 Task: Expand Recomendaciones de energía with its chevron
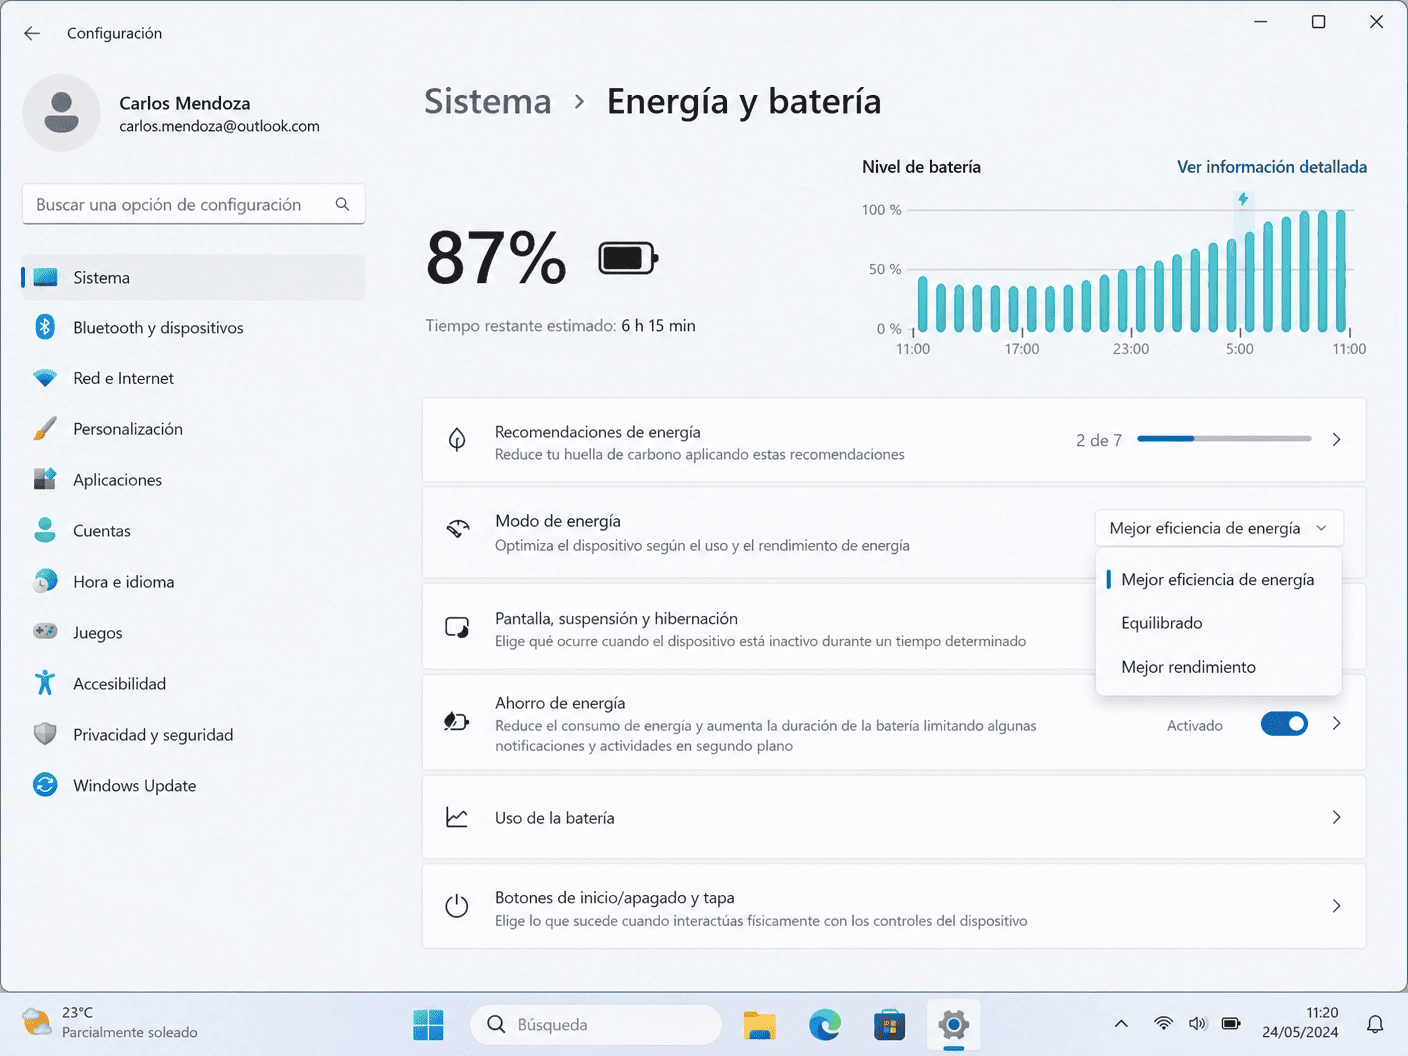(x=1336, y=440)
